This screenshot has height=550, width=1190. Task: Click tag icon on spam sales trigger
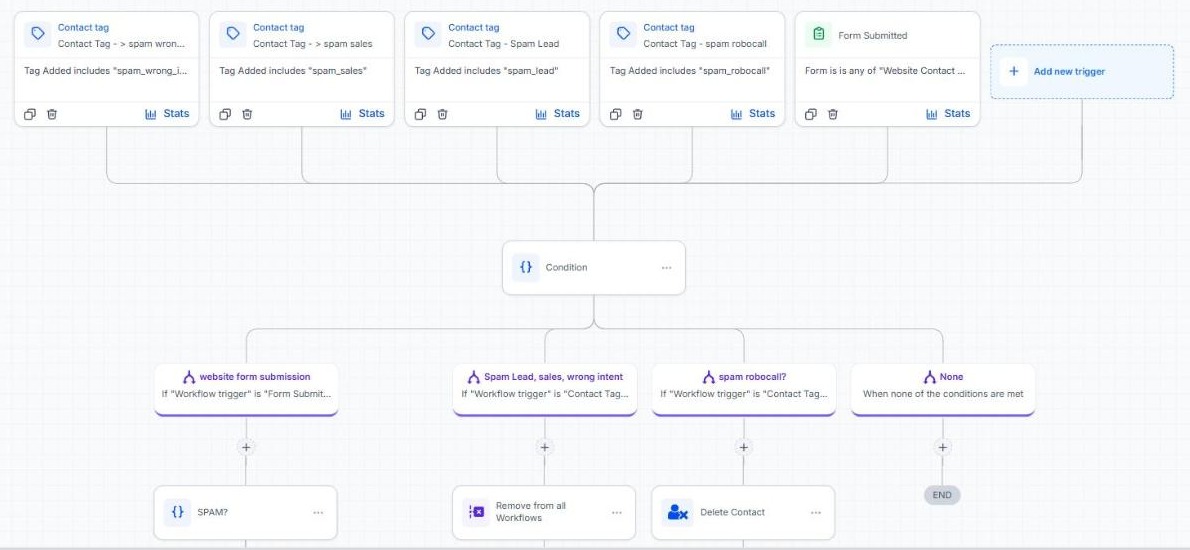click(233, 34)
